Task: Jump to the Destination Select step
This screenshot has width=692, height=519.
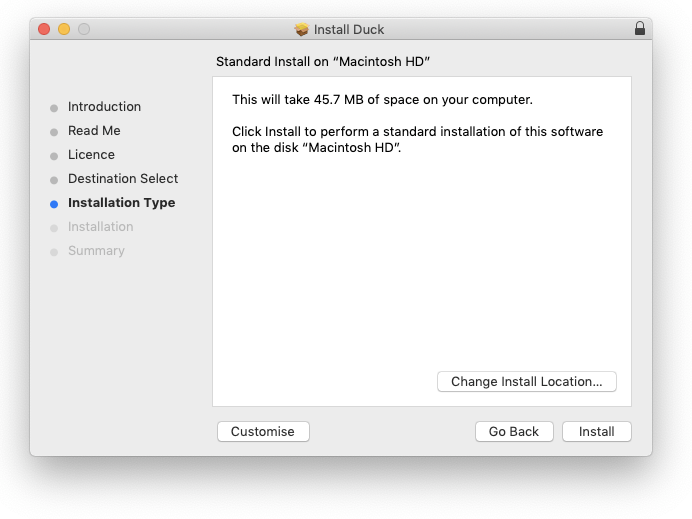Action: pos(123,179)
